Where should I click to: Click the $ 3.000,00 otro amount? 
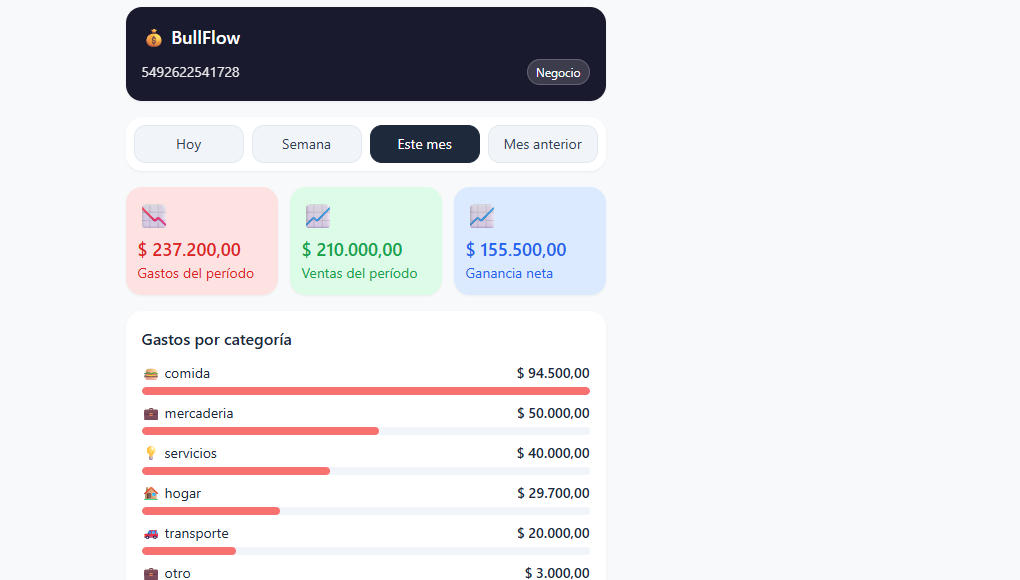click(557, 573)
